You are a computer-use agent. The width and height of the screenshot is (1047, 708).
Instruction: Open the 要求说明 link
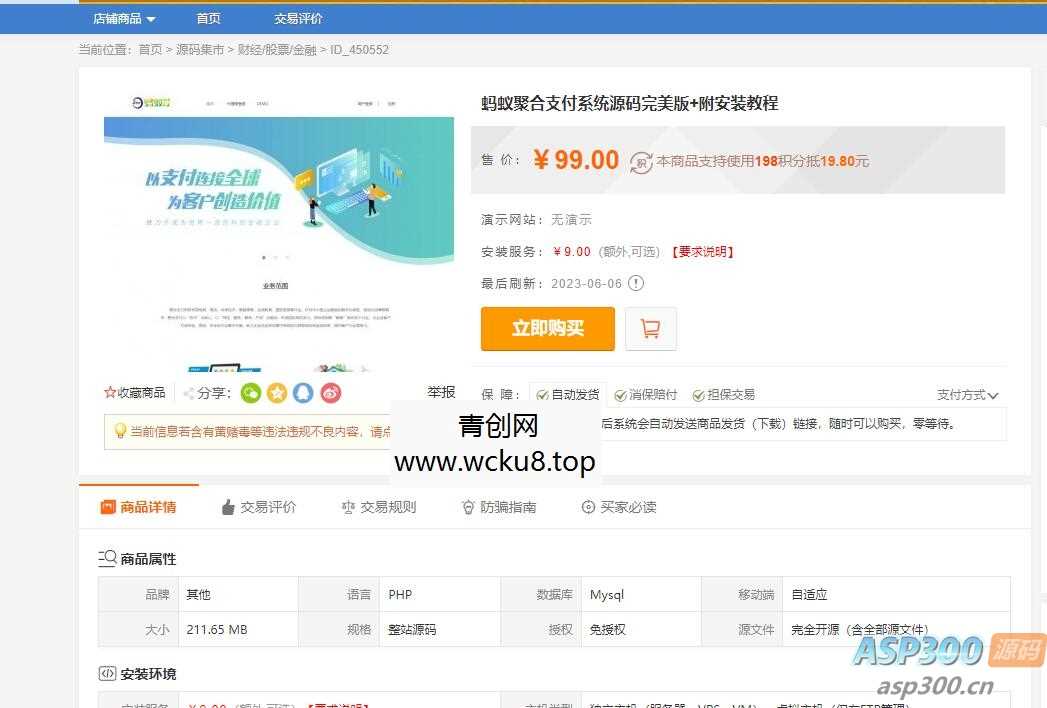tap(703, 252)
